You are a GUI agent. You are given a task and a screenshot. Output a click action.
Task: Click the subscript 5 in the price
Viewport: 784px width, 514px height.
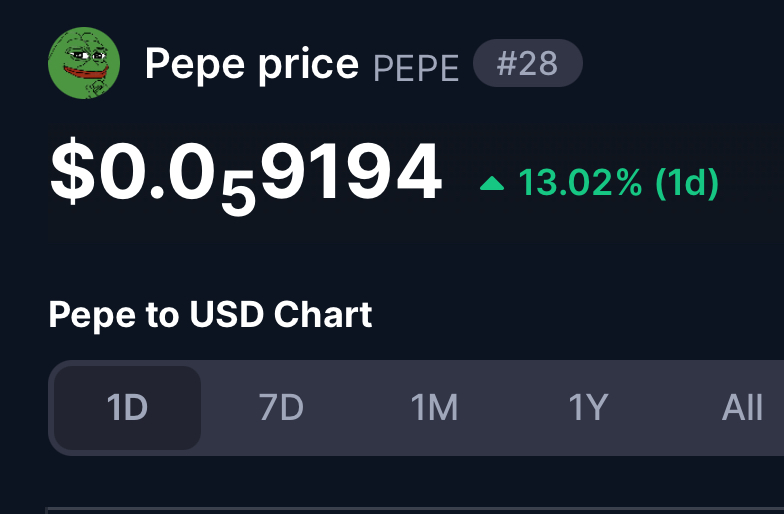(x=238, y=196)
